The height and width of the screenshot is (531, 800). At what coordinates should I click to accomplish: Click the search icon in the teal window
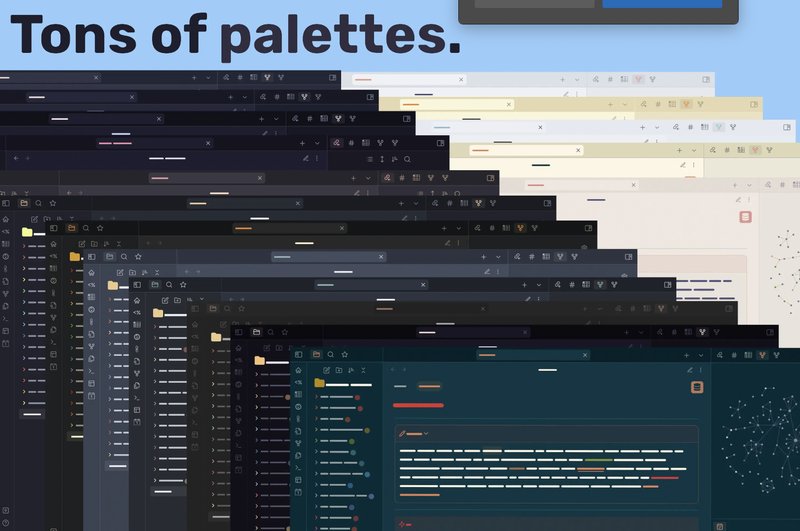pos(330,354)
